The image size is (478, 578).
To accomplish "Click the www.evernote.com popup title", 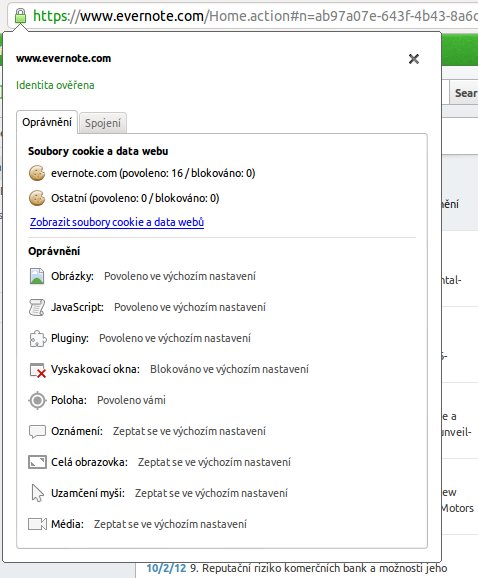I will click(63, 59).
